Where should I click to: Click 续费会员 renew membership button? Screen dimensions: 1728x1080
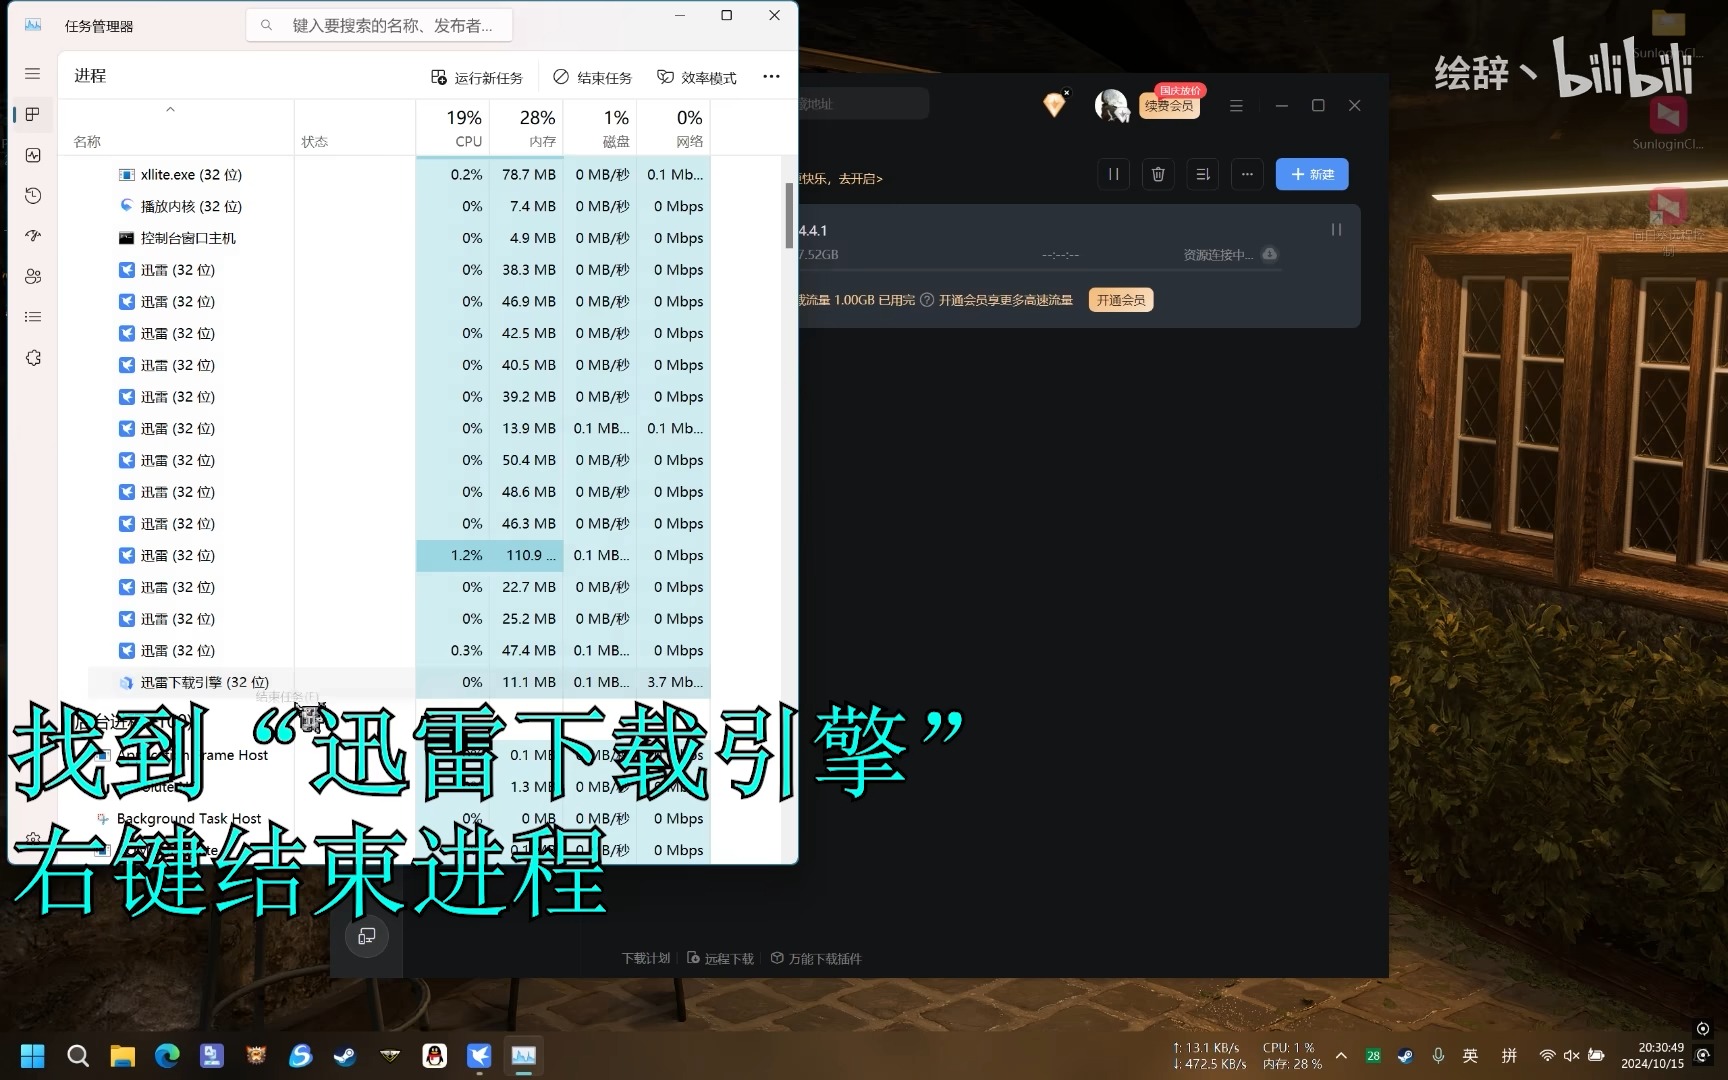1169,105
